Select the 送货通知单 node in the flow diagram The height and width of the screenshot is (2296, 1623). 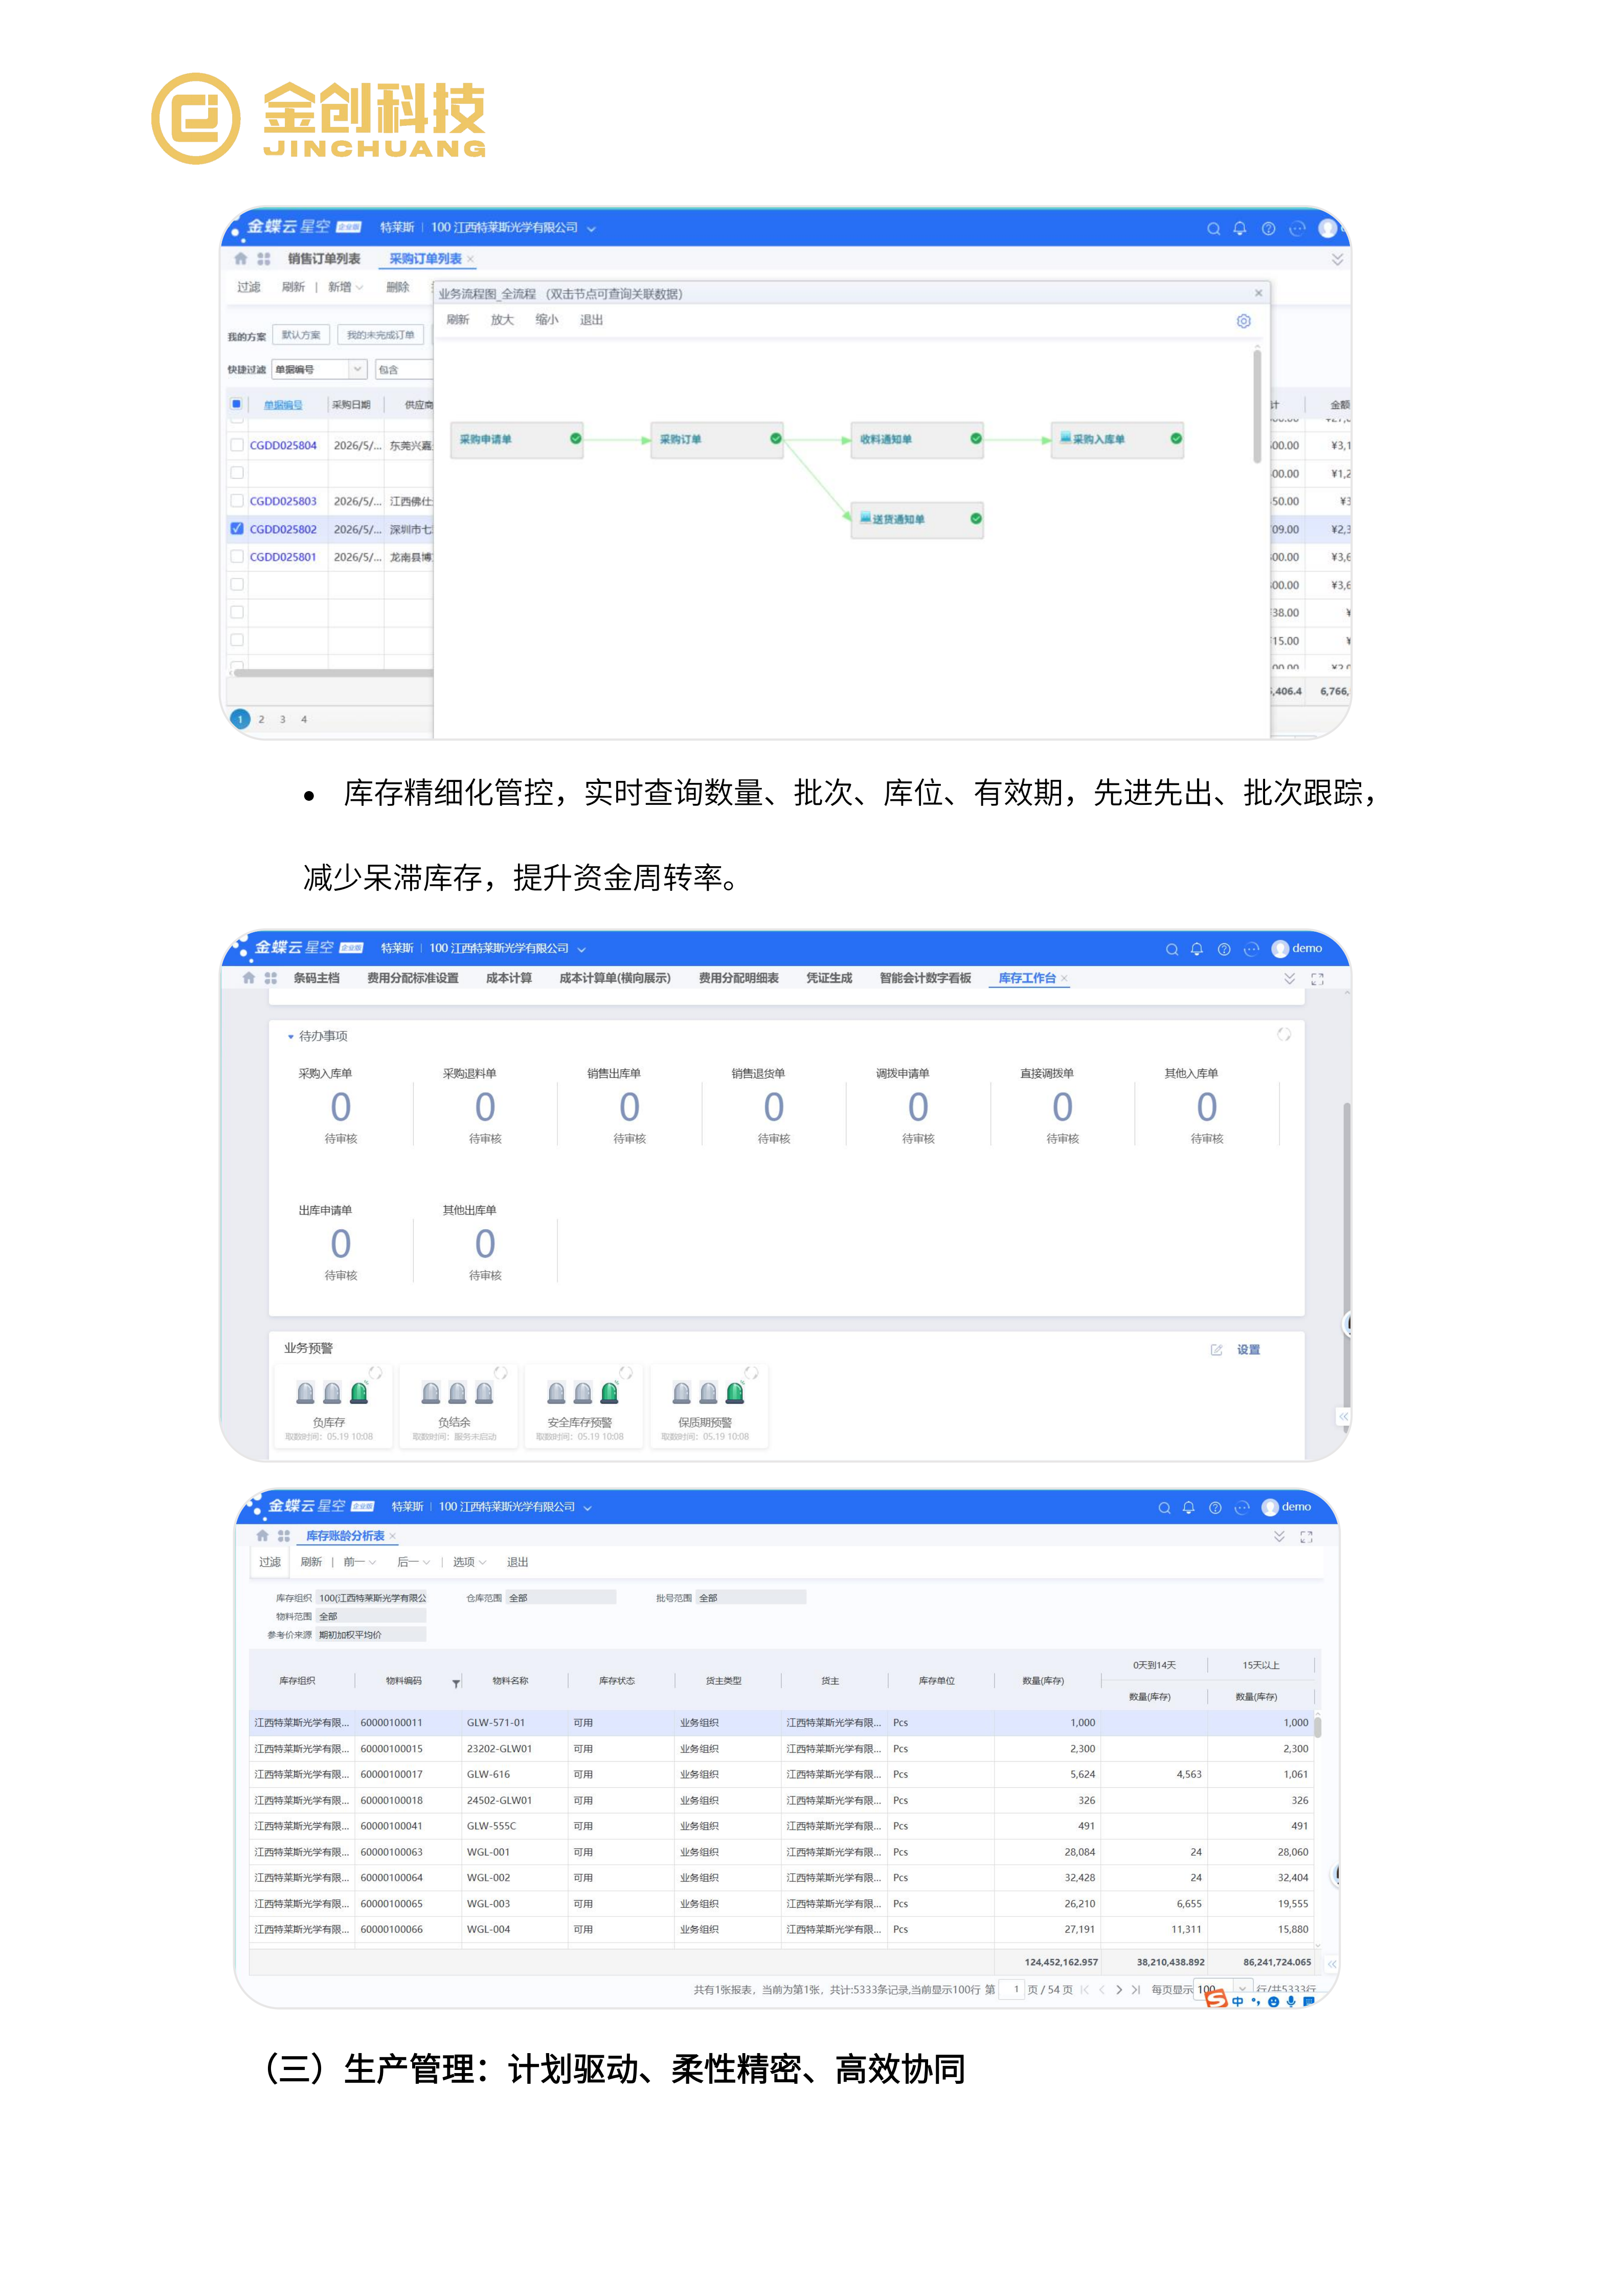coord(917,520)
